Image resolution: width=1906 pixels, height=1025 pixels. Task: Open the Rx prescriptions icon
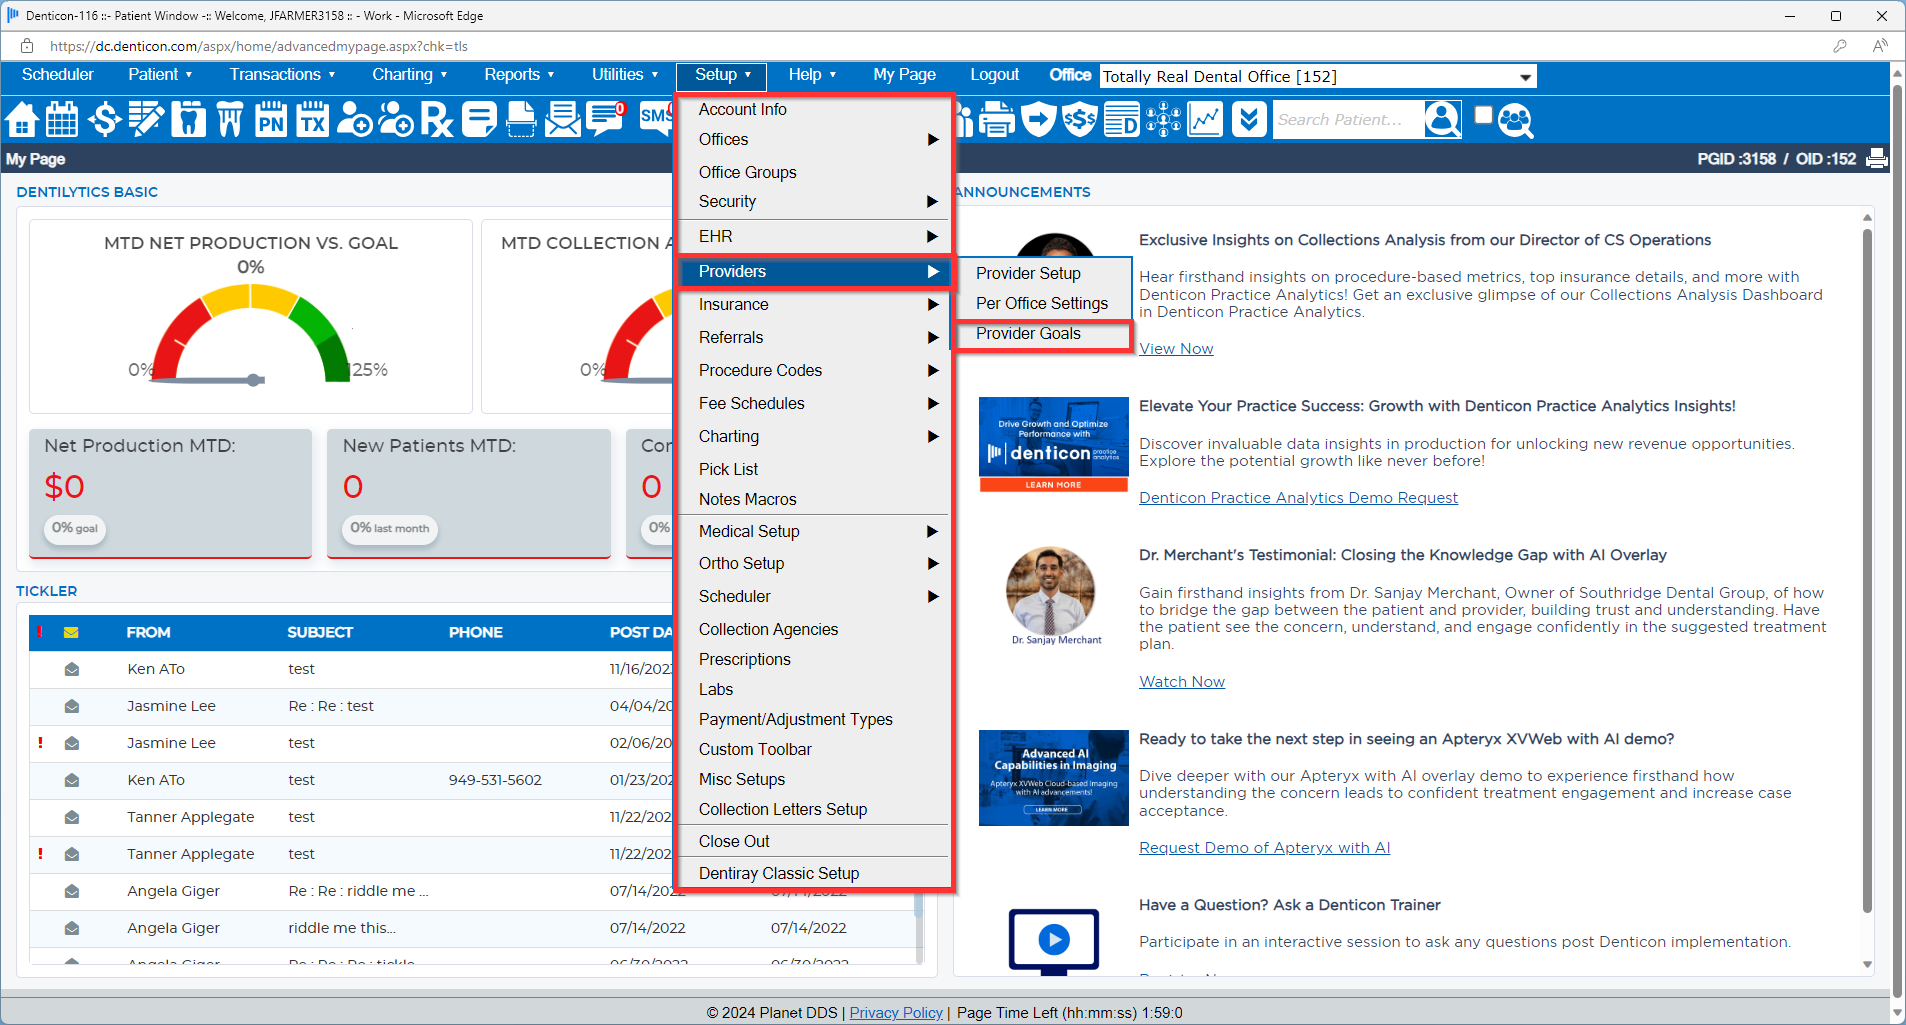437,120
